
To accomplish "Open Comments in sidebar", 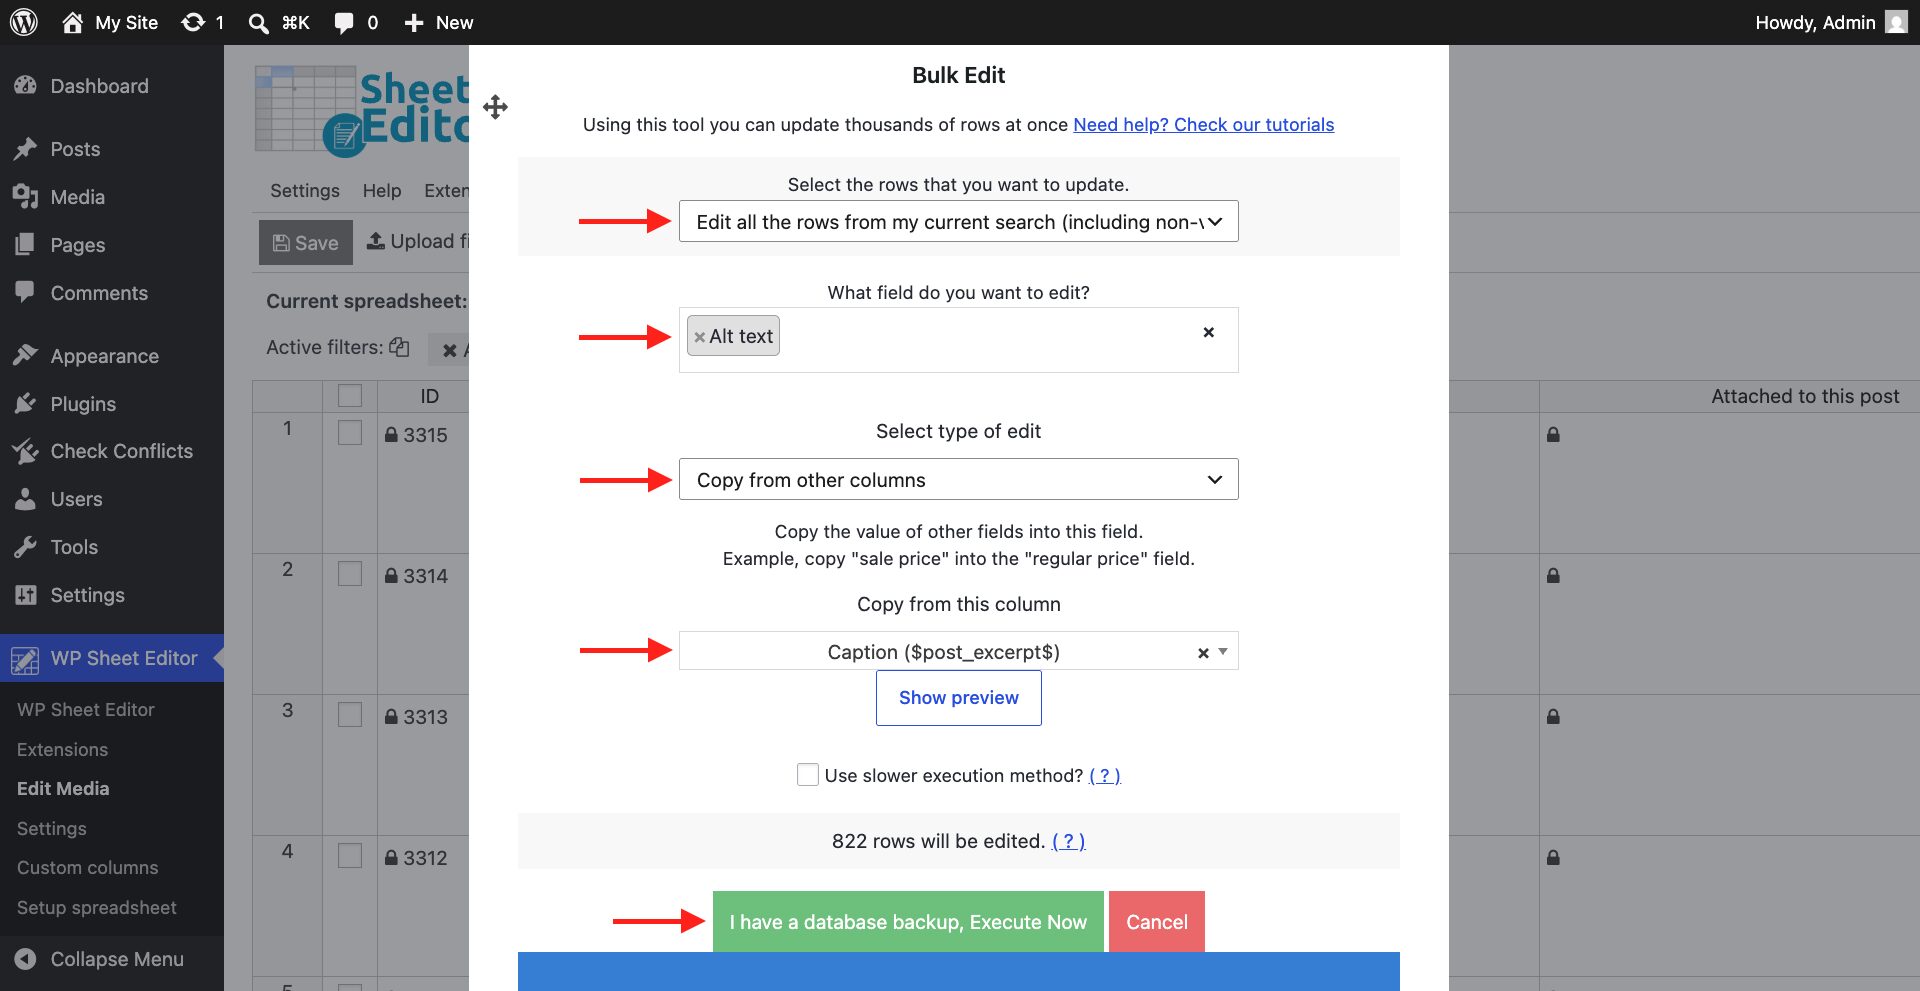I will (x=99, y=293).
